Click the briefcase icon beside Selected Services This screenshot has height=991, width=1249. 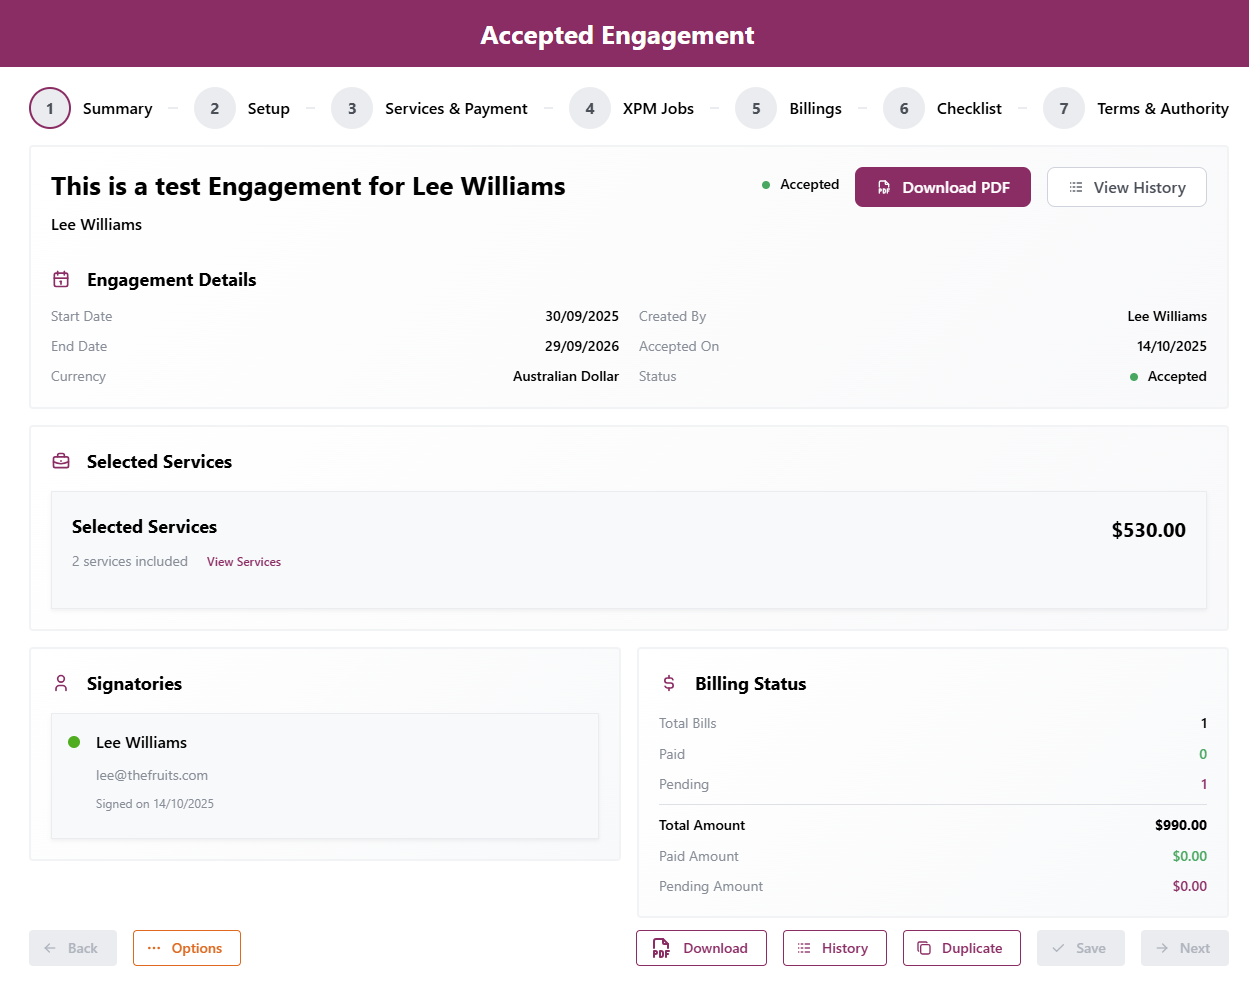tap(61, 461)
